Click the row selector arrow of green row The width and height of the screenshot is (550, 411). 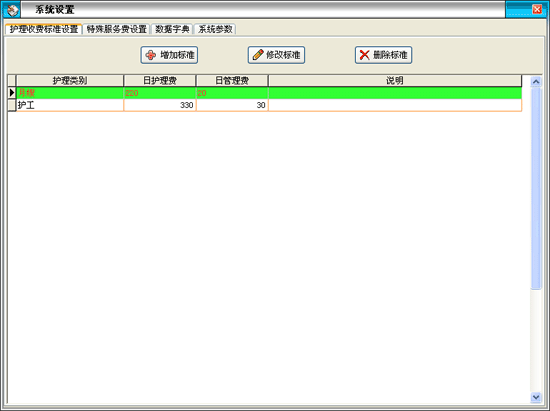click(12, 93)
